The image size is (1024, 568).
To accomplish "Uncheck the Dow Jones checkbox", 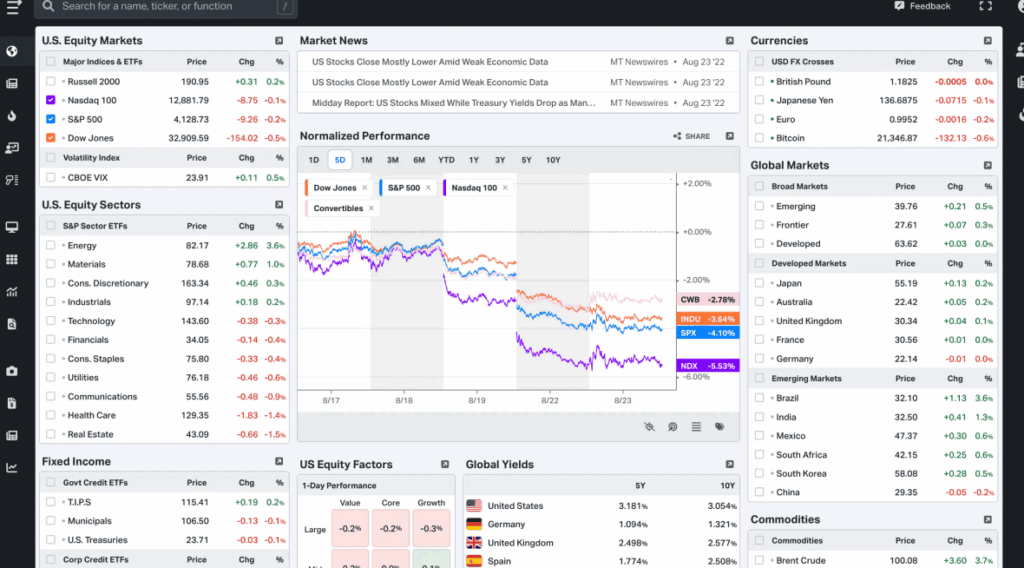I will 50,138.
